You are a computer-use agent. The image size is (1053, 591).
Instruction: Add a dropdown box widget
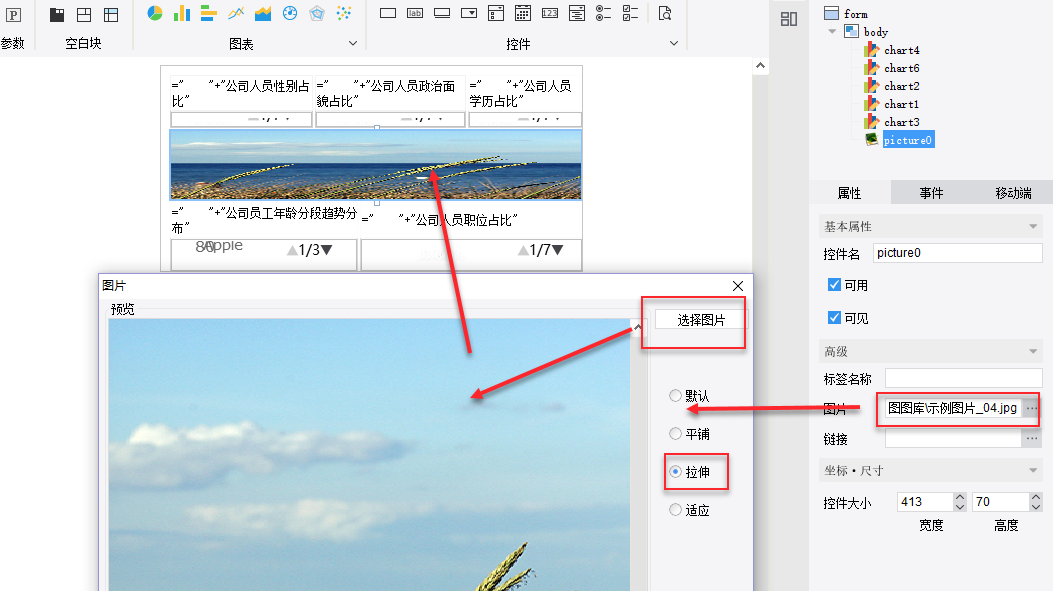469,13
